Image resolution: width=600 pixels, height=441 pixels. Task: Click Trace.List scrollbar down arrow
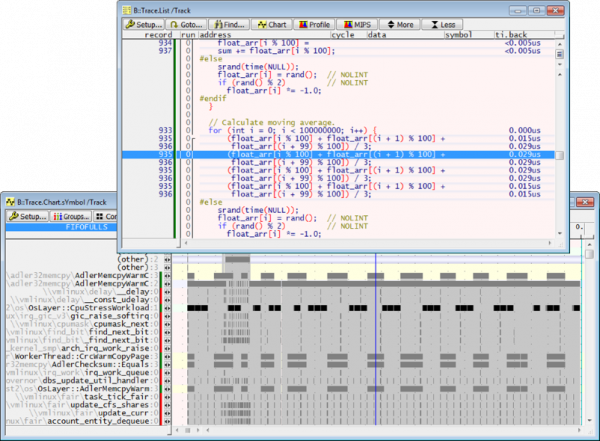pos(561,235)
